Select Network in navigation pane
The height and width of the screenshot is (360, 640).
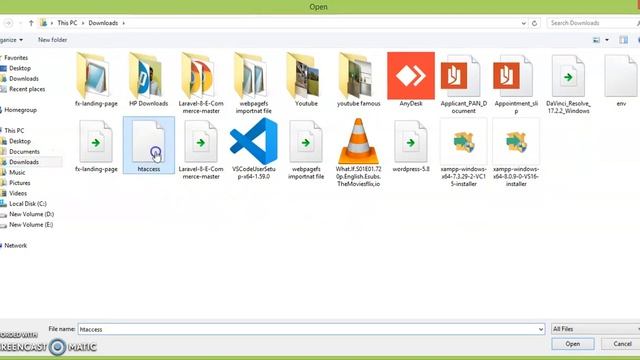pos(15,245)
